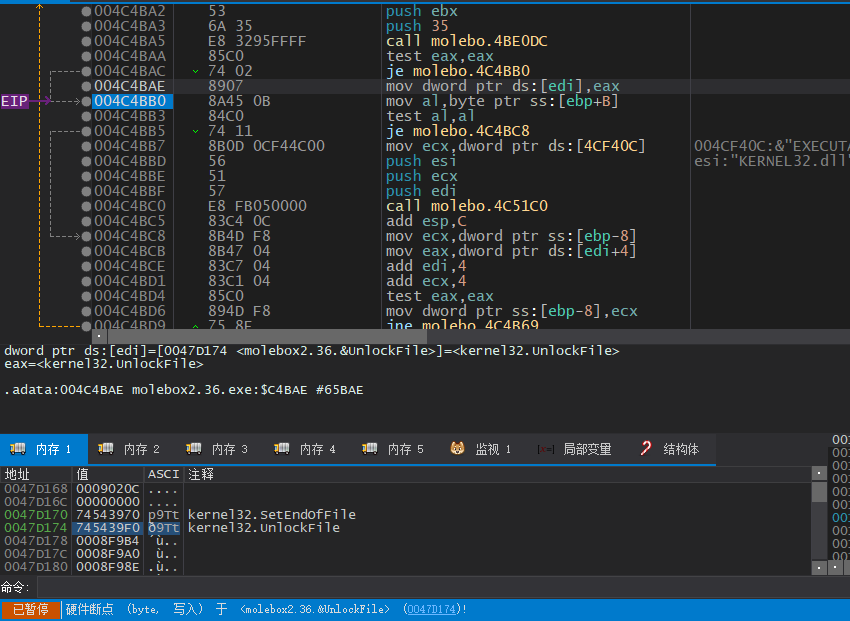Click the green jump arrow at 004C4BAC

coord(195,71)
